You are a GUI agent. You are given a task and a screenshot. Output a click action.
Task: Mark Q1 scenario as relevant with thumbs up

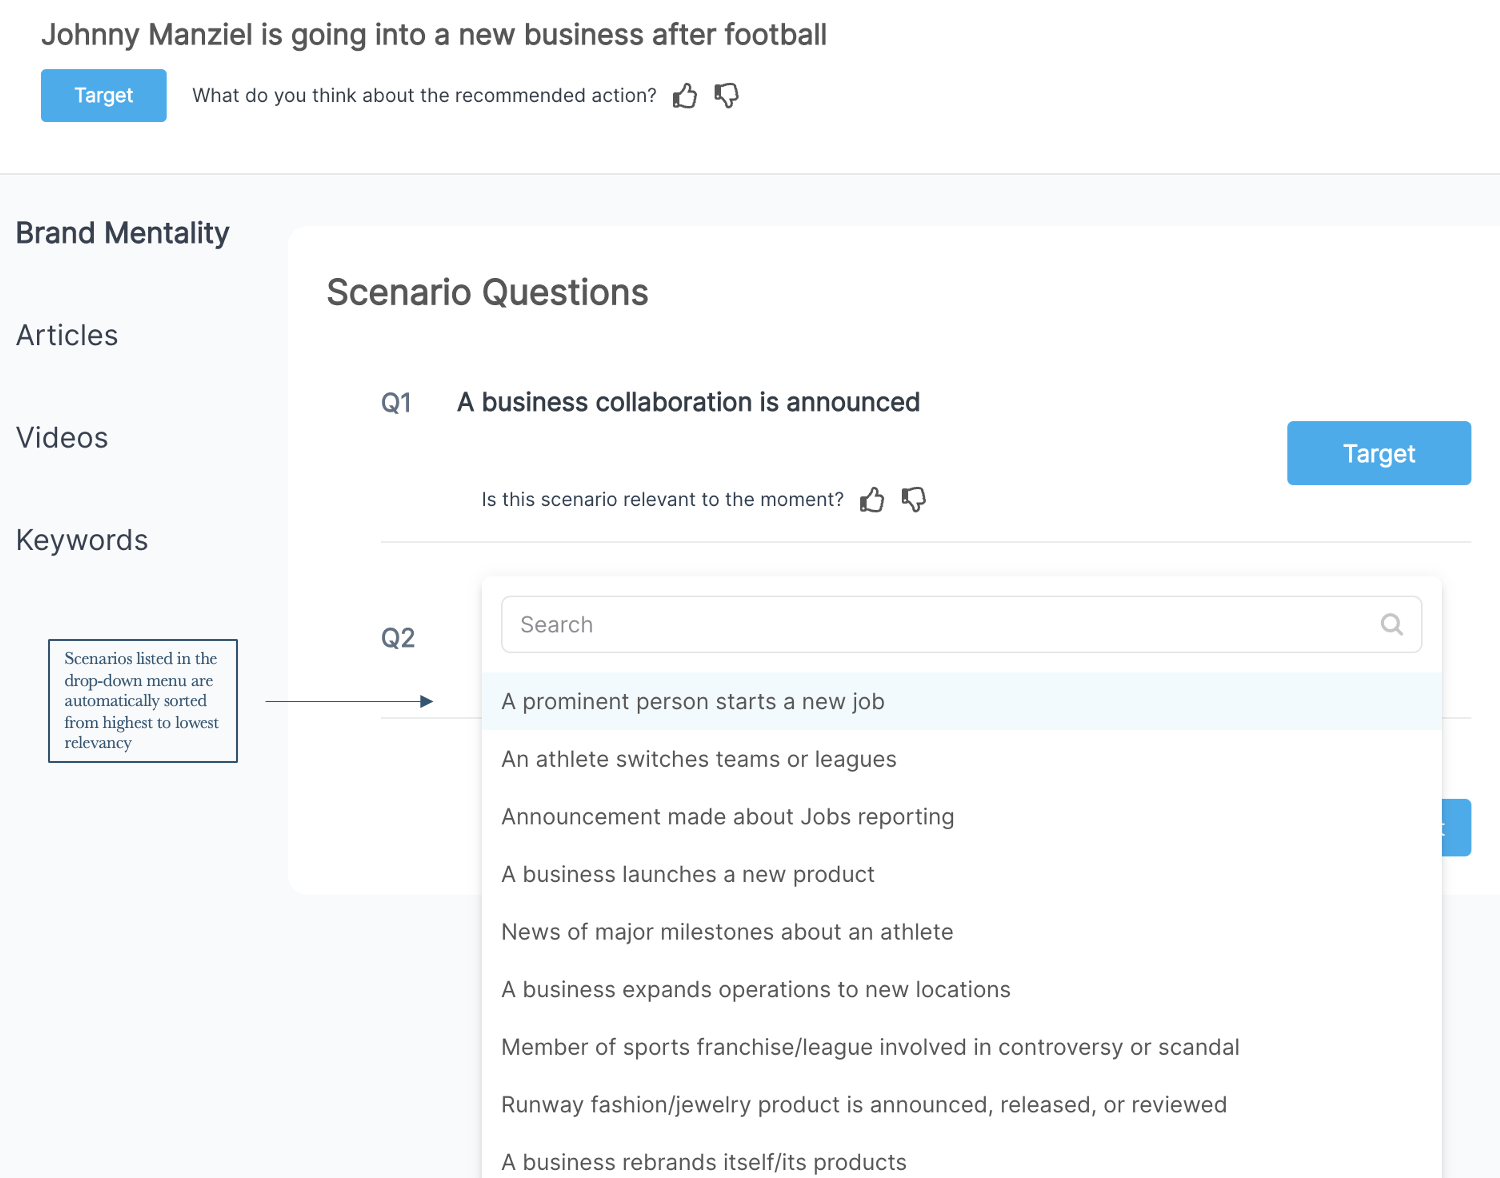click(872, 500)
